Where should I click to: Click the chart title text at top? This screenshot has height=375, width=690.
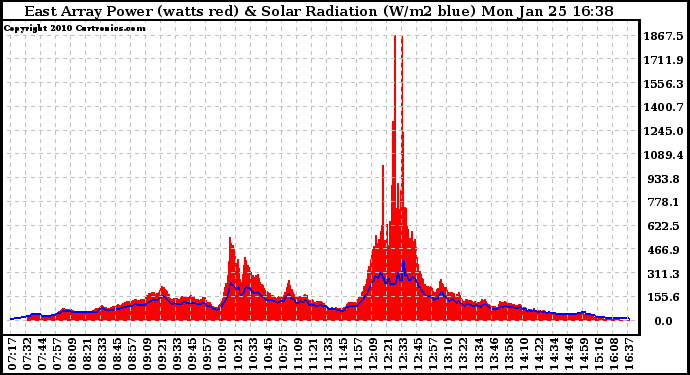click(319, 11)
